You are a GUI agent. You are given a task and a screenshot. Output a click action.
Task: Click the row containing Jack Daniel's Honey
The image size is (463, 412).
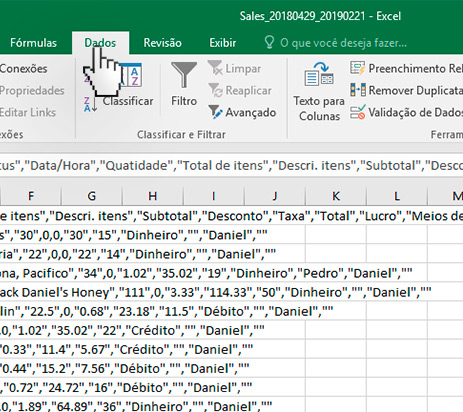coord(215,292)
